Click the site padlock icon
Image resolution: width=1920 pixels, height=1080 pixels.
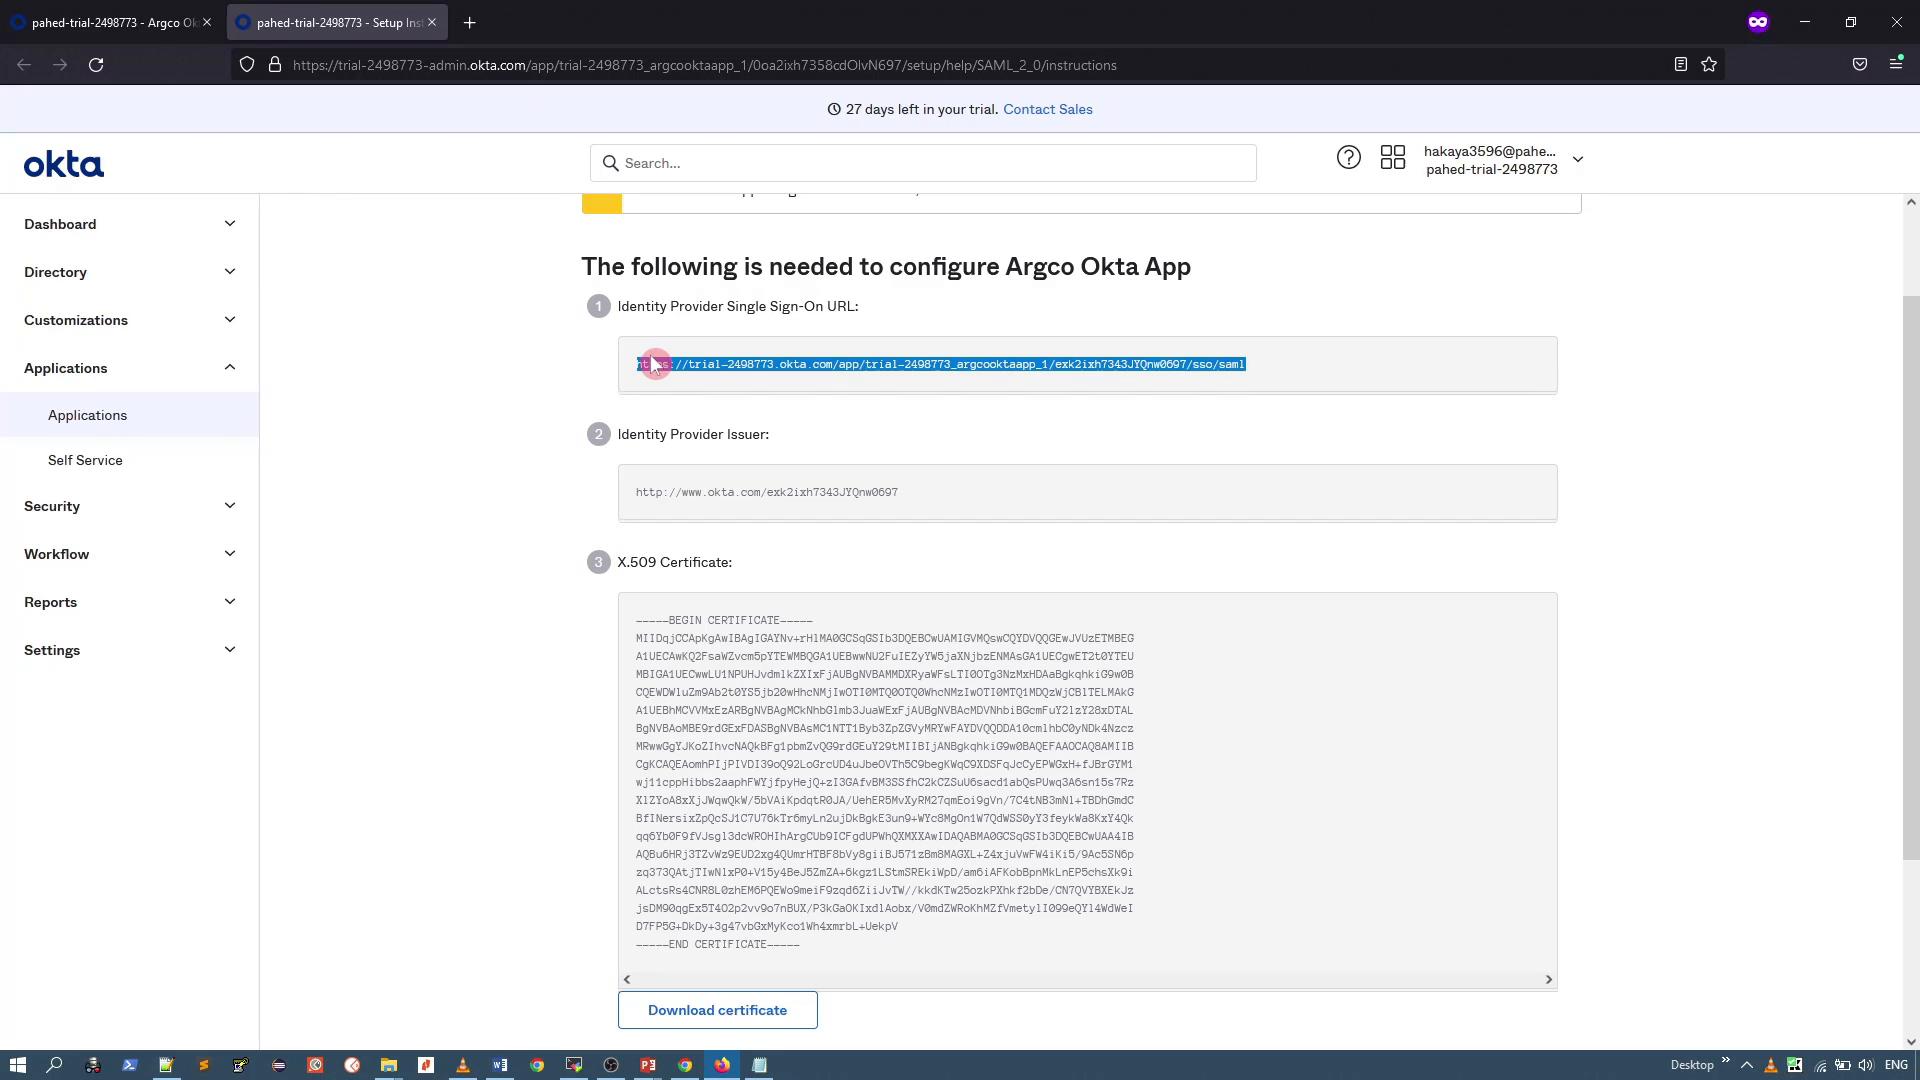pos(274,65)
